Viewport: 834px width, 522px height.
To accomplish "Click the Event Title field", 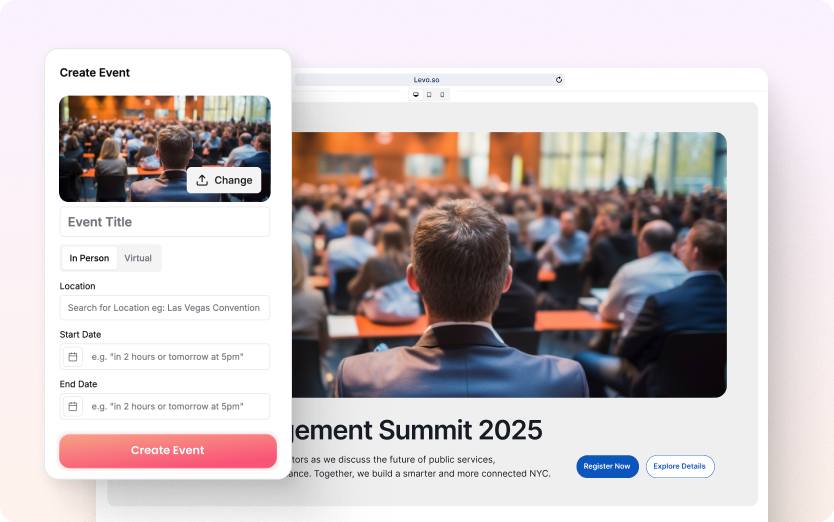I will (x=165, y=222).
